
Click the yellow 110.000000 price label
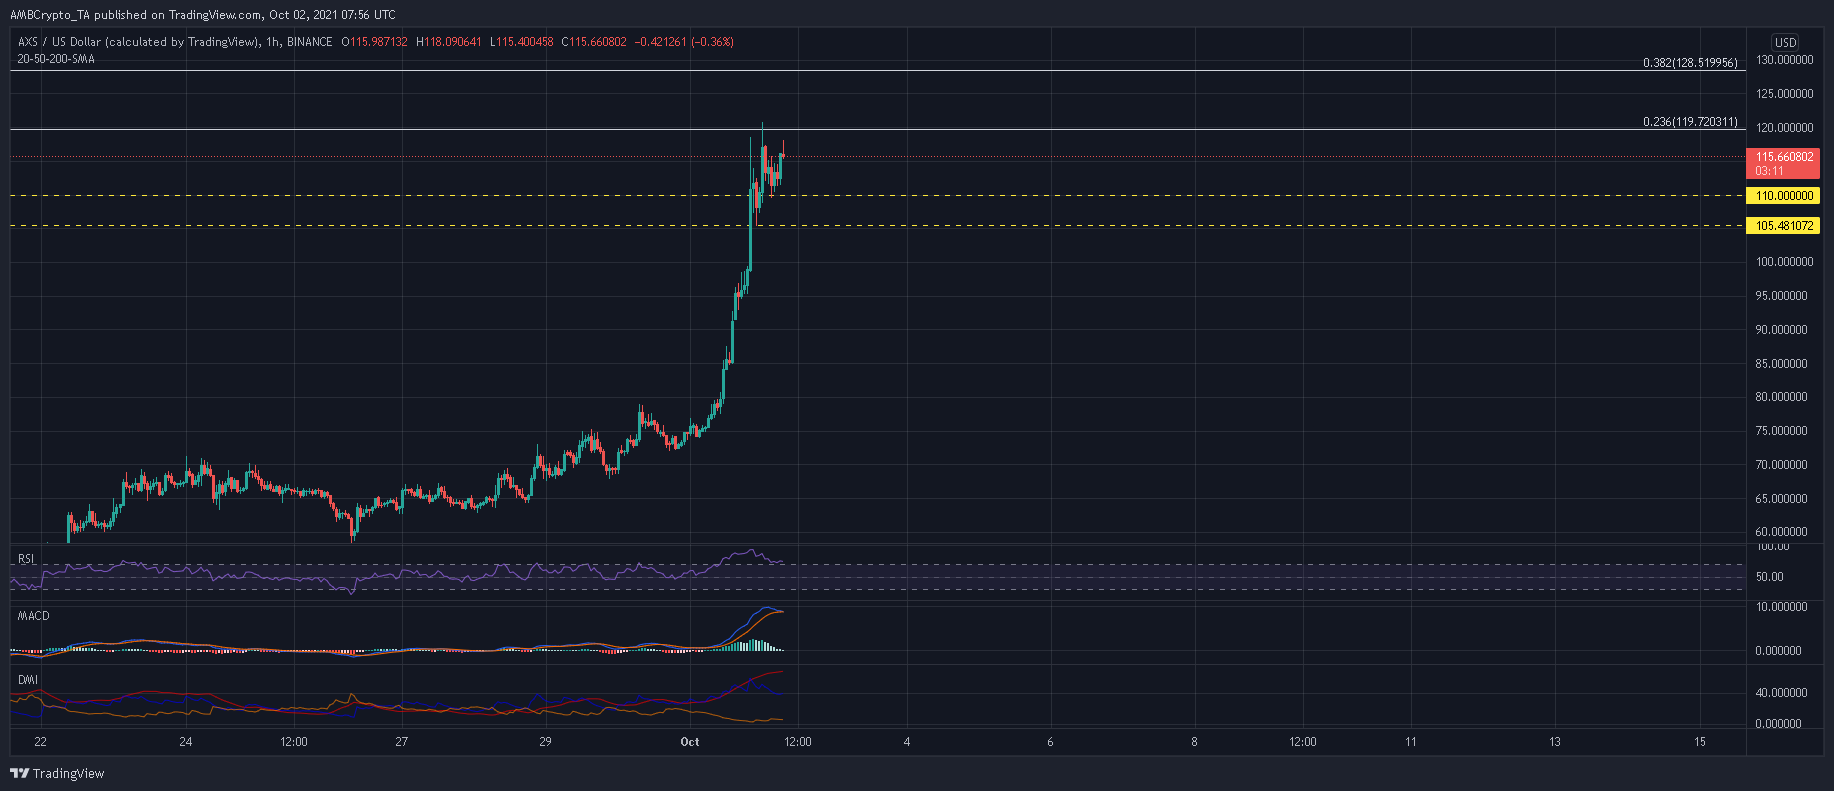(x=1783, y=196)
